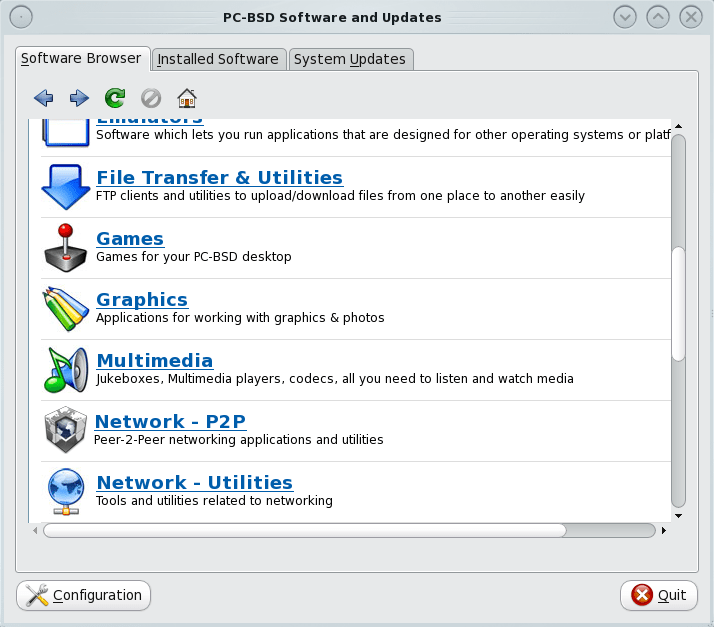
Task: Click the horizontal scrollbar thumb
Action: click(305, 530)
